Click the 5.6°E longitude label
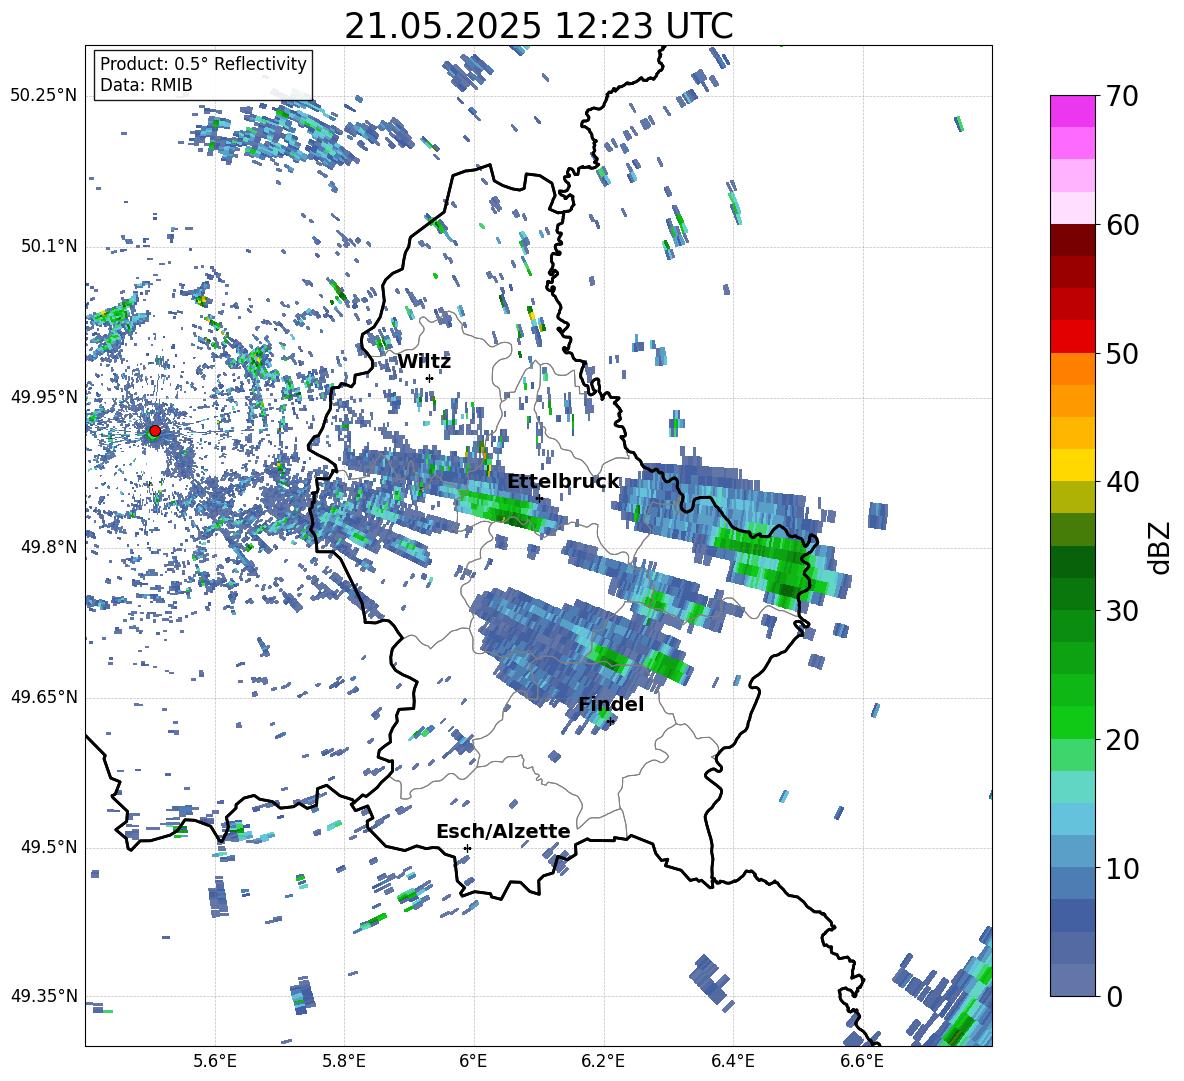Screen dimensions: 1184x1081 click(x=215, y=1061)
